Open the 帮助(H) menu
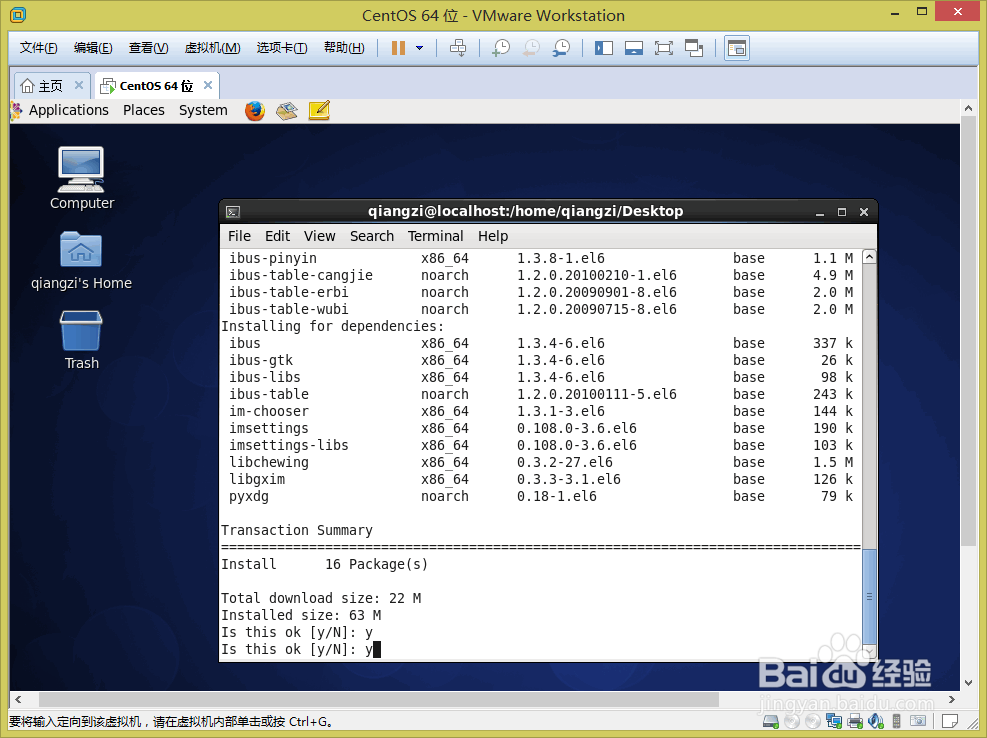 pos(344,48)
